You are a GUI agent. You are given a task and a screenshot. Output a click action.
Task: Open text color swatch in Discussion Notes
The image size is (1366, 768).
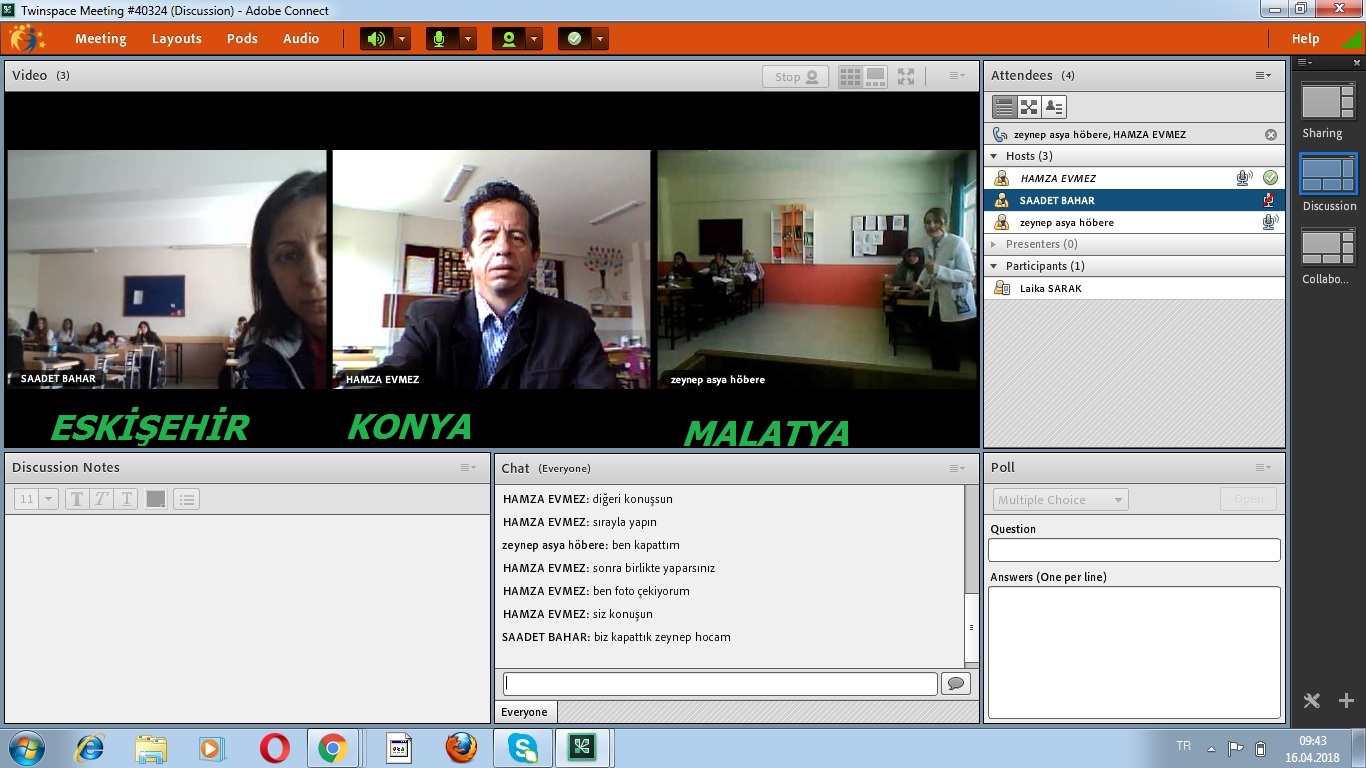point(156,499)
